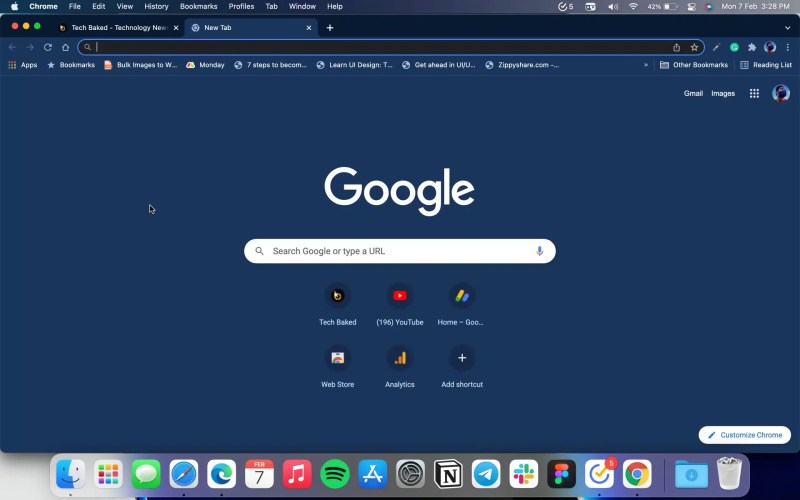The image size is (800, 500).
Task: Open macOS Control Center toggles
Action: [x=691, y=7]
